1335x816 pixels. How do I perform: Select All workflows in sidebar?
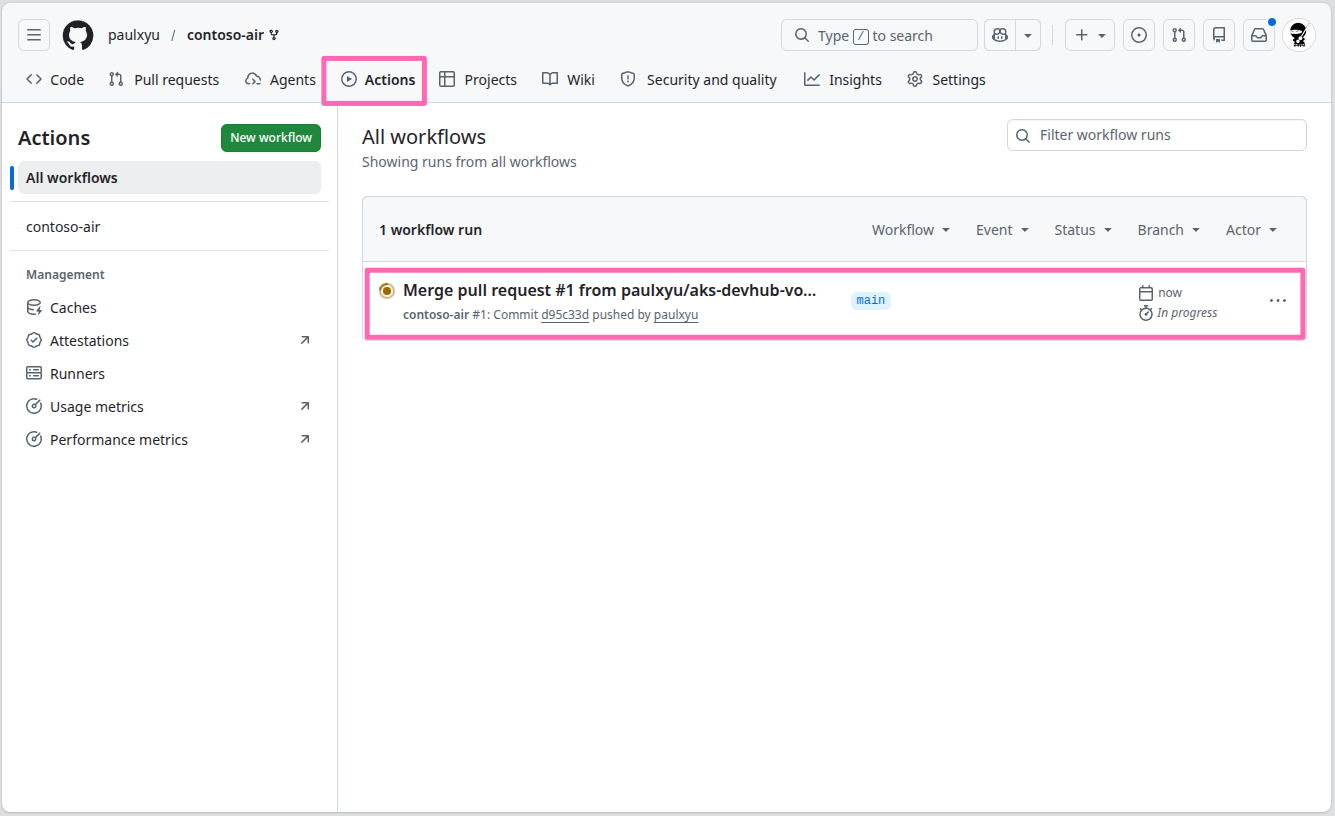coord(169,178)
